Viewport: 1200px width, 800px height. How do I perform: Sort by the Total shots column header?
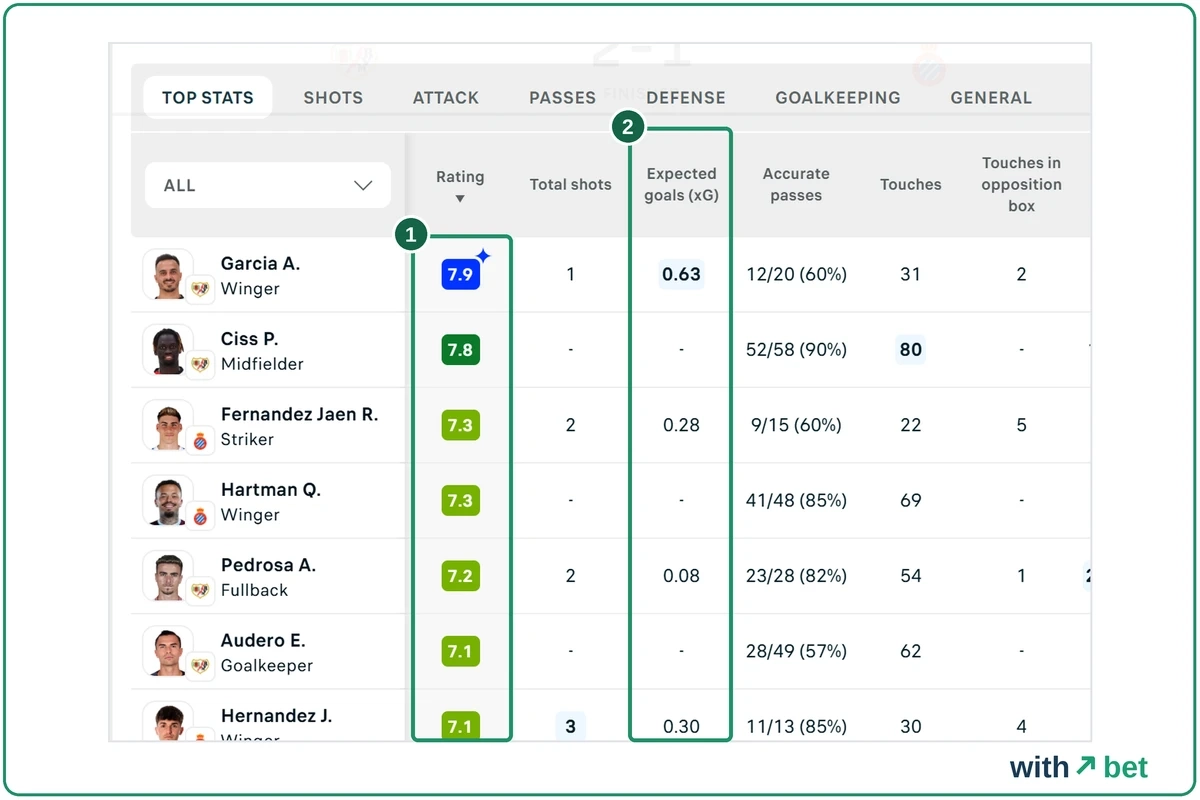click(570, 184)
